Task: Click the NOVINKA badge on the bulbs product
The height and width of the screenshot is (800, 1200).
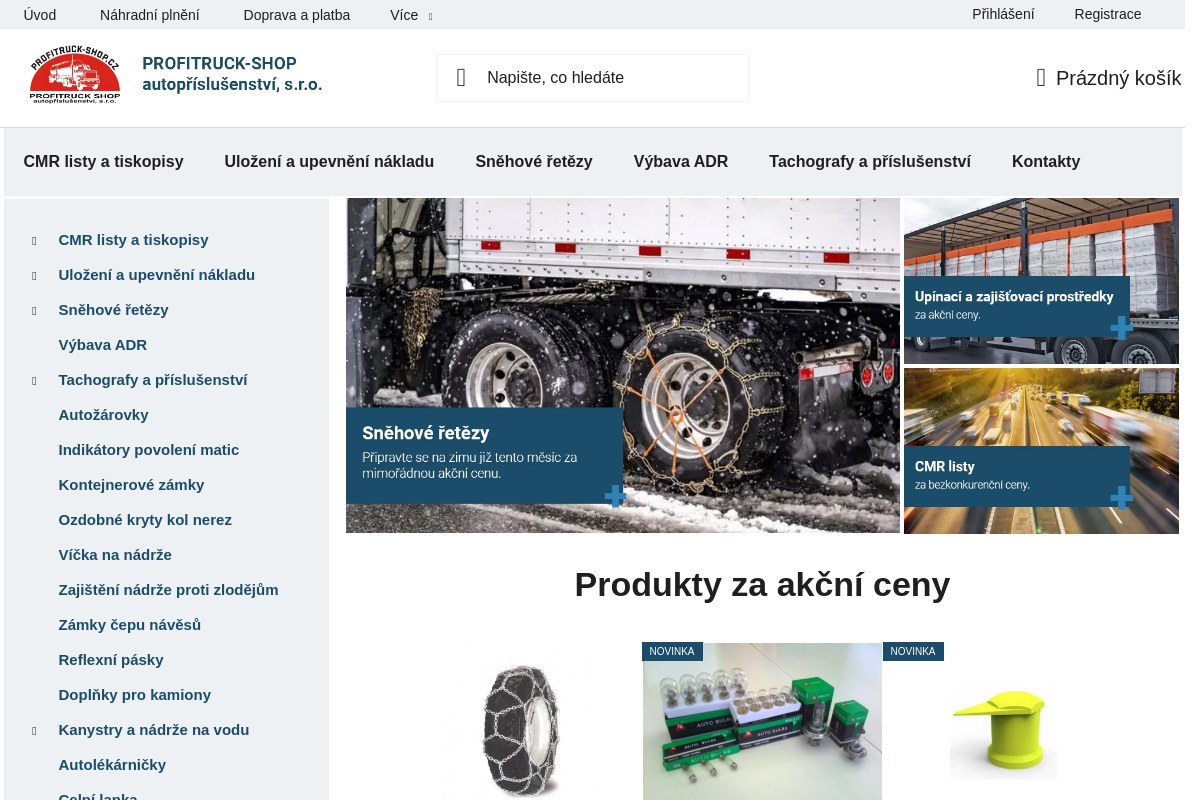Action: pos(671,650)
